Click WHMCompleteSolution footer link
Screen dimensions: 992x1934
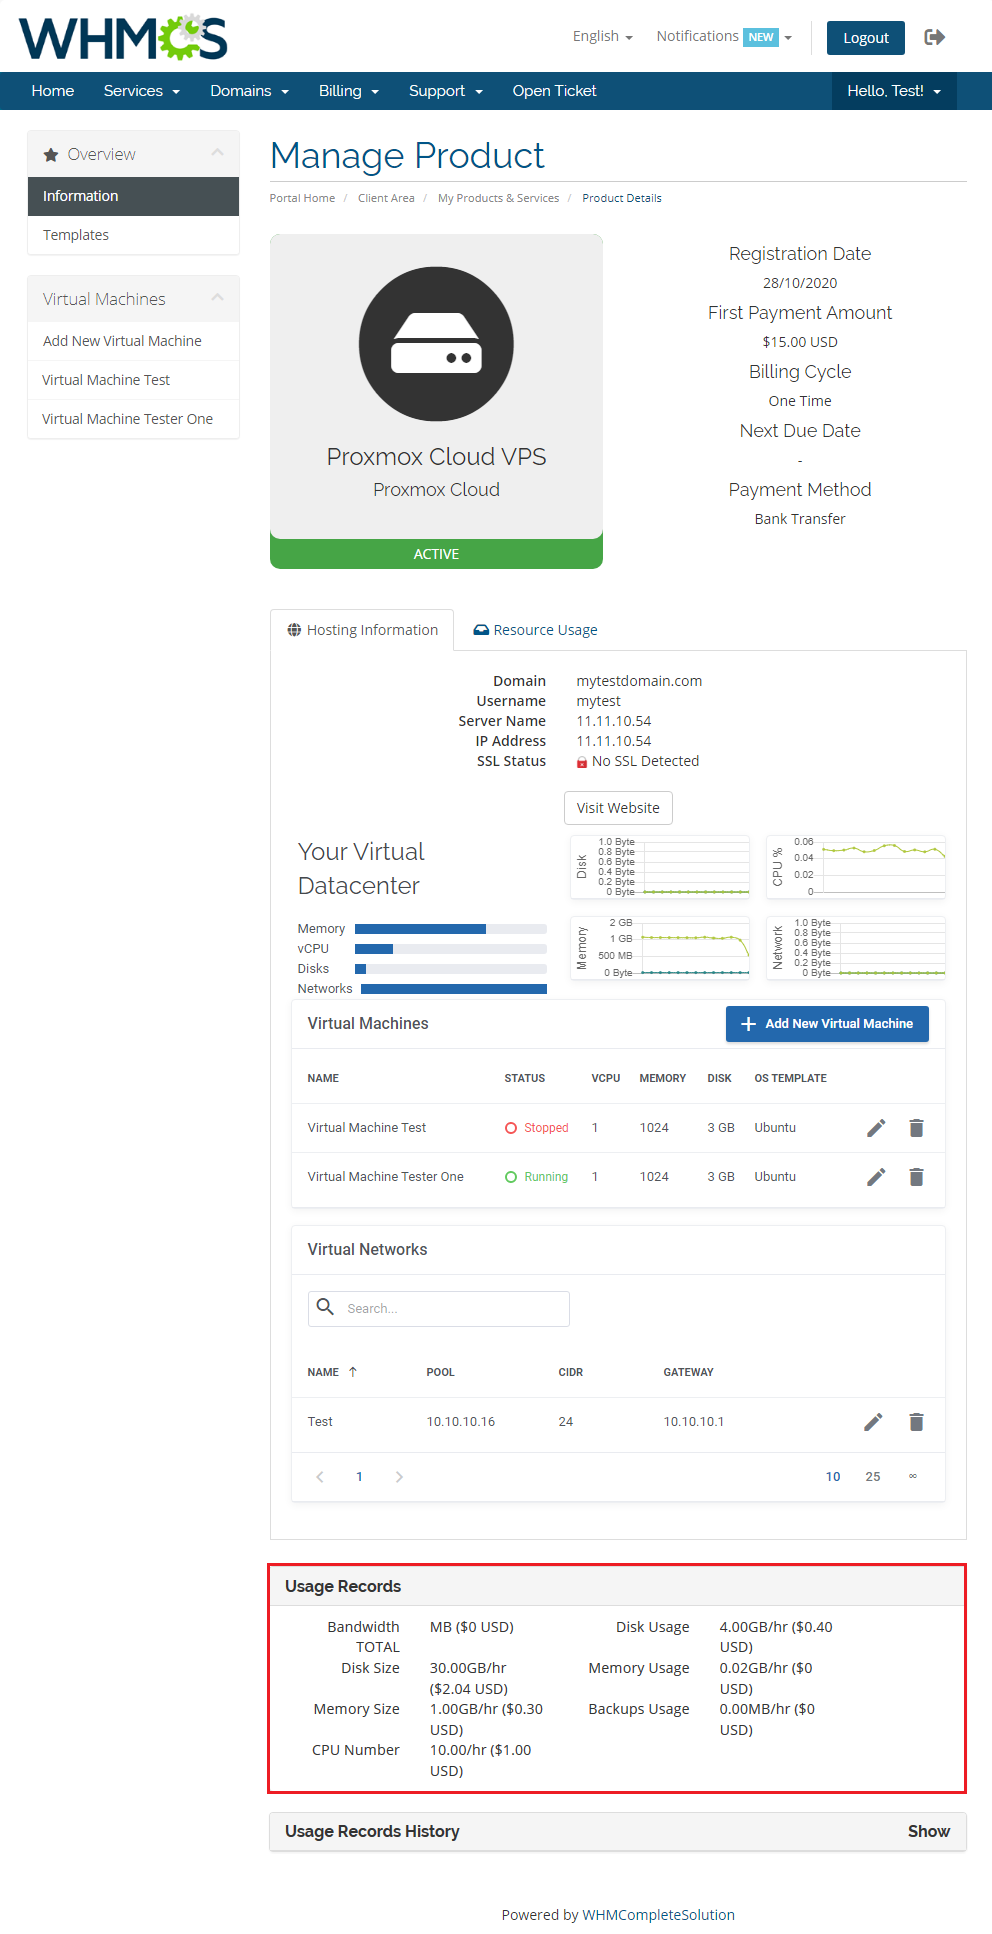pos(658,1915)
